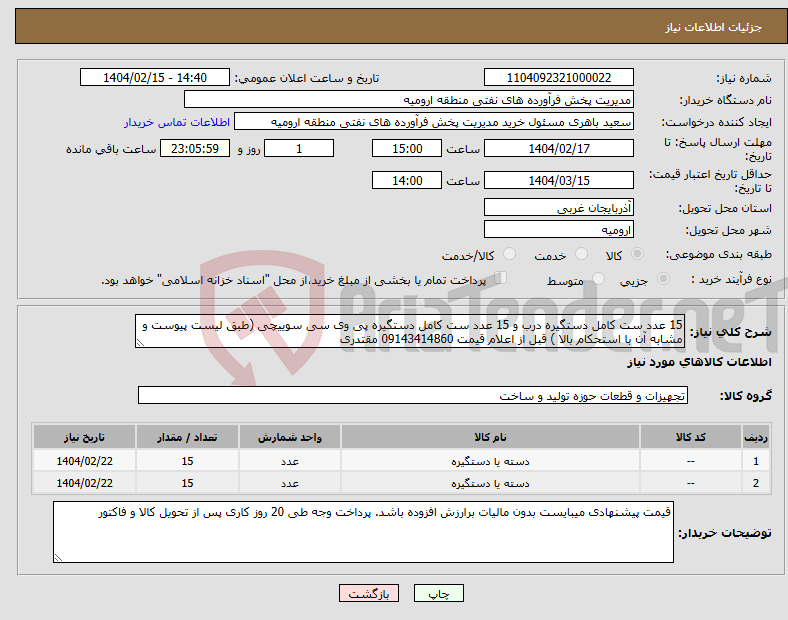This screenshot has height=620, width=788.
Task: Select the کالا/خدمت radio button
Action: tap(510, 254)
